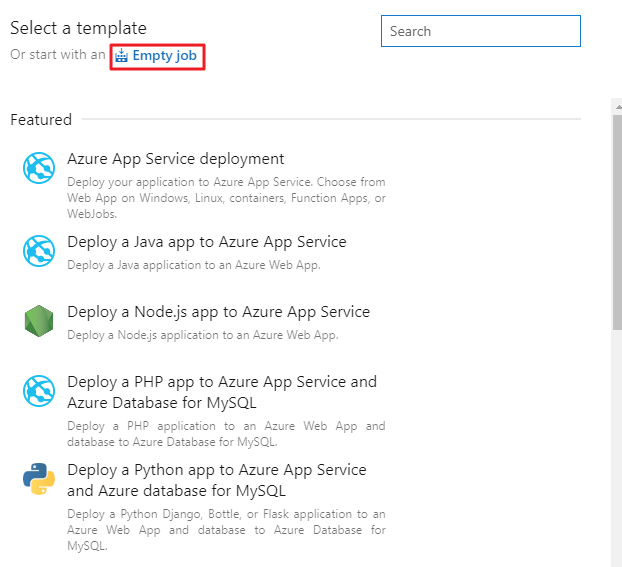Pick the PHP app with MySQL template title

pos(222,392)
